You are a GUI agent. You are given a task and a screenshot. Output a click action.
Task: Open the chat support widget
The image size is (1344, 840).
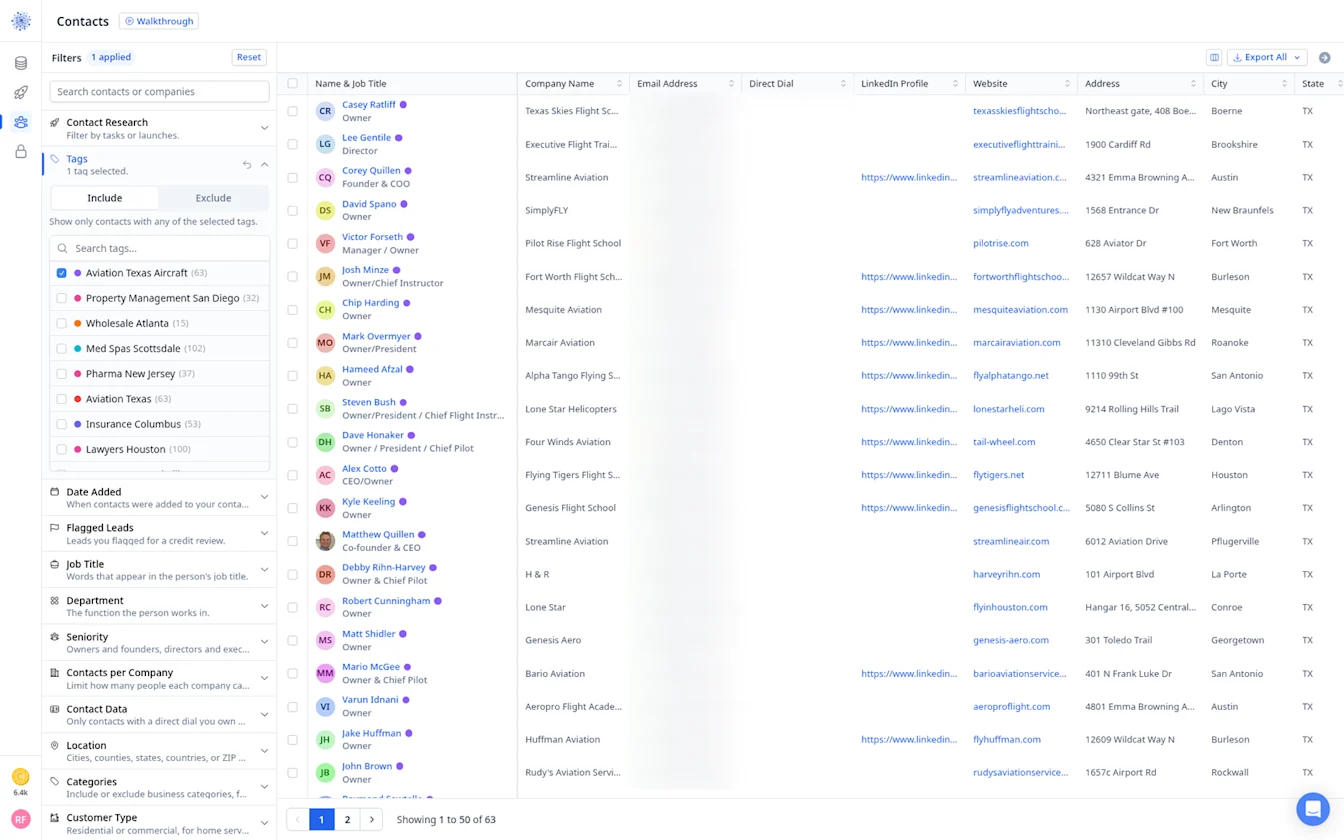pyautogui.click(x=1313, y=809)
